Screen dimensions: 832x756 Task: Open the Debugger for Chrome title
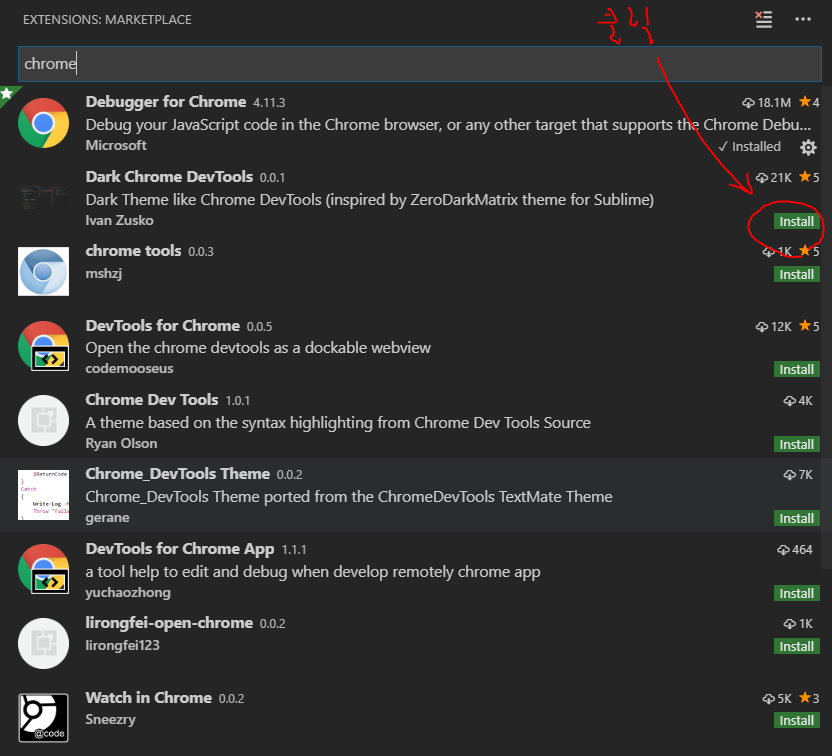click(166, 102)
